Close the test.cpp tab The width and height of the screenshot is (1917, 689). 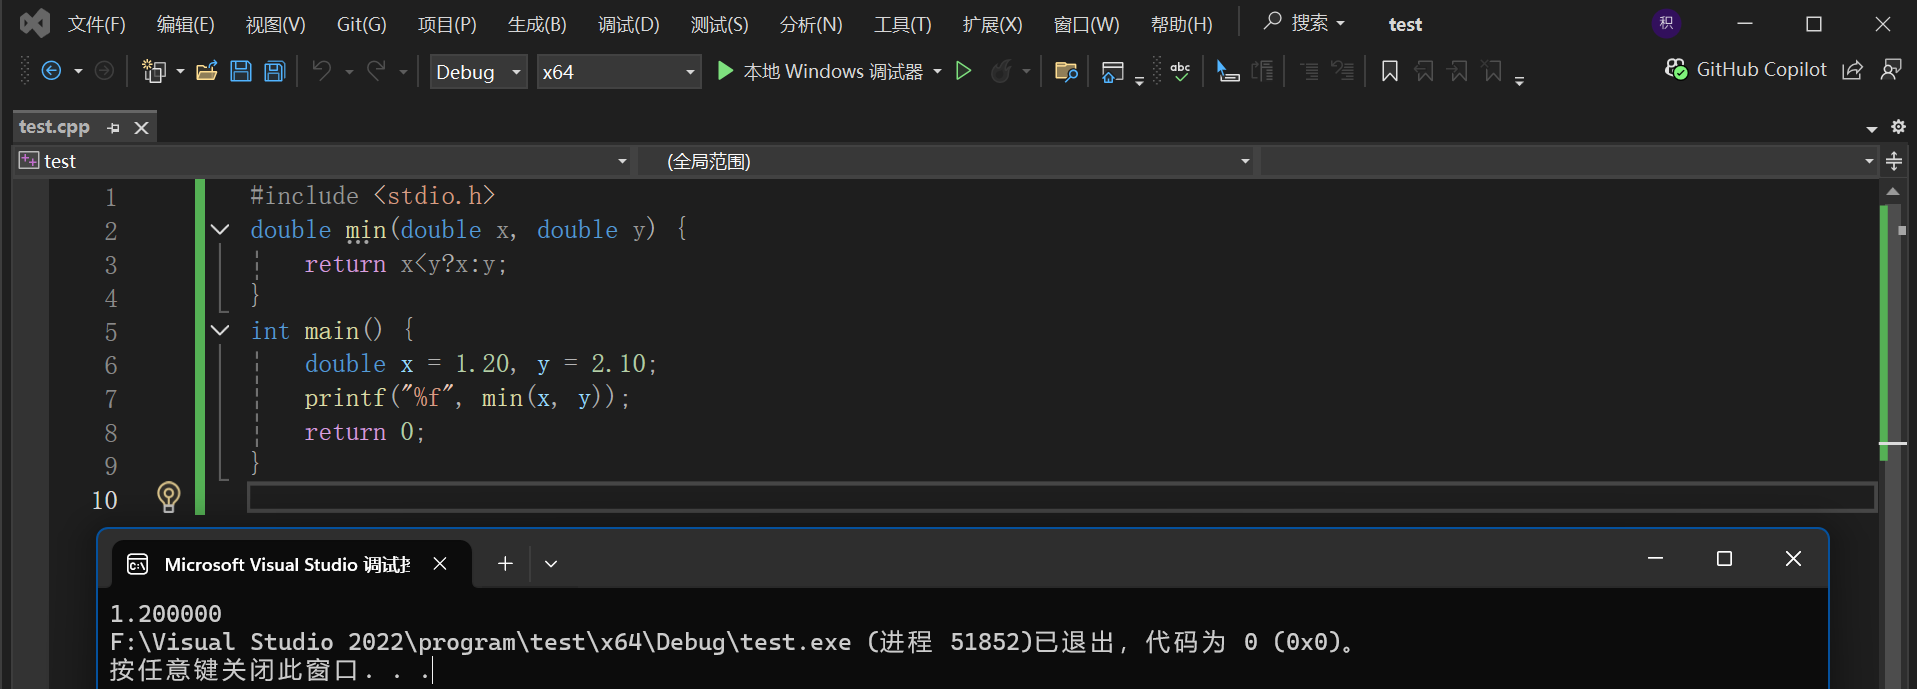(142, 128)
